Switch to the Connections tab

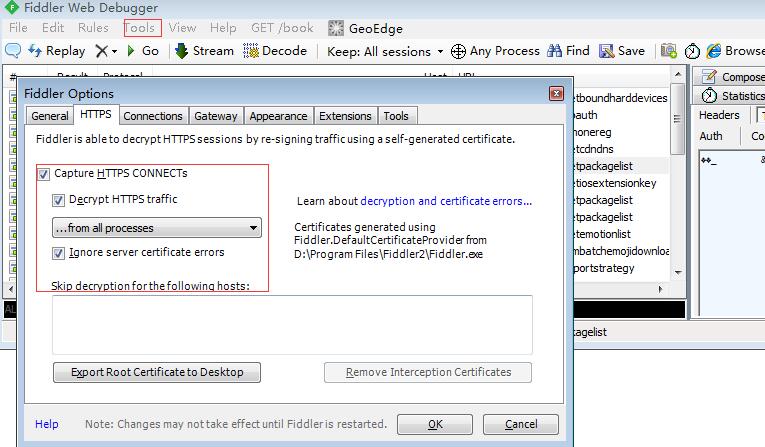[153, 116]
